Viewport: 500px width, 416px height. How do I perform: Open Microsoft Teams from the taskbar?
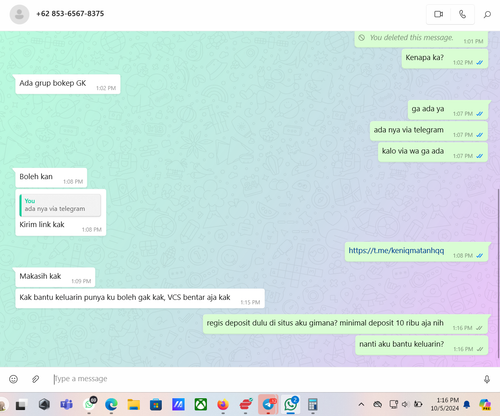66,405
